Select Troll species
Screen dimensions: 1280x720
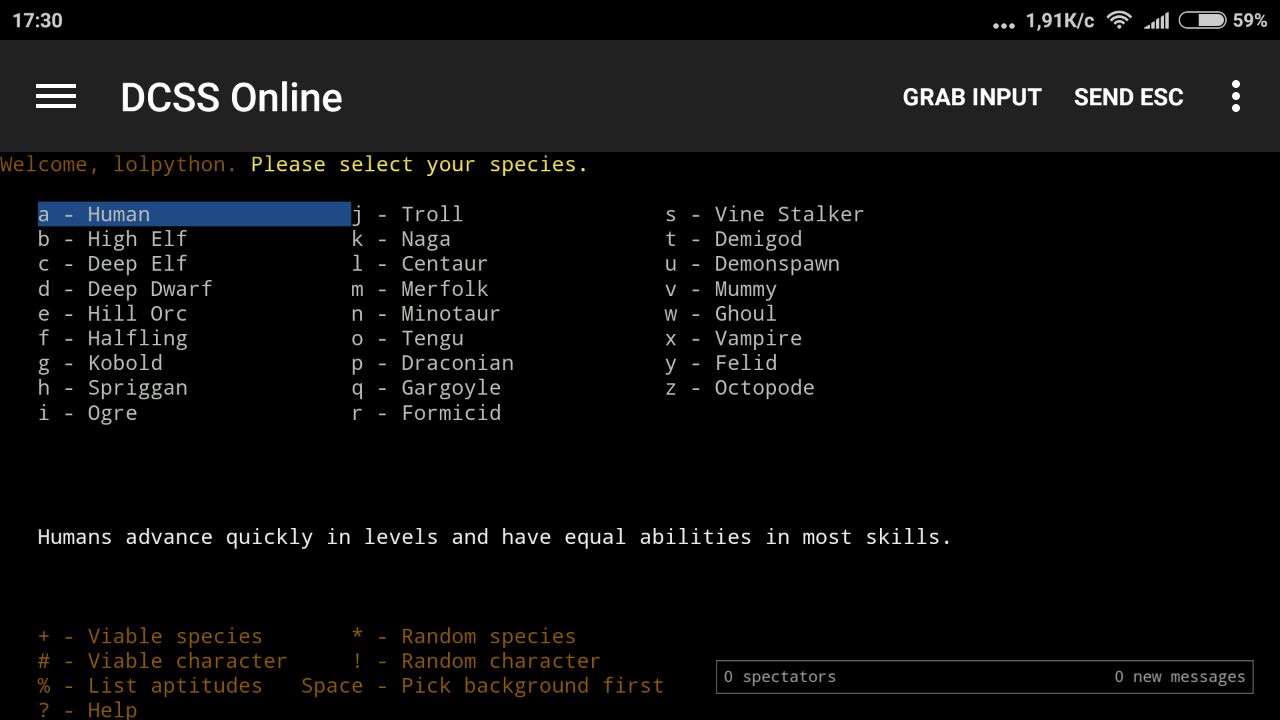click(x=407, y=214)
